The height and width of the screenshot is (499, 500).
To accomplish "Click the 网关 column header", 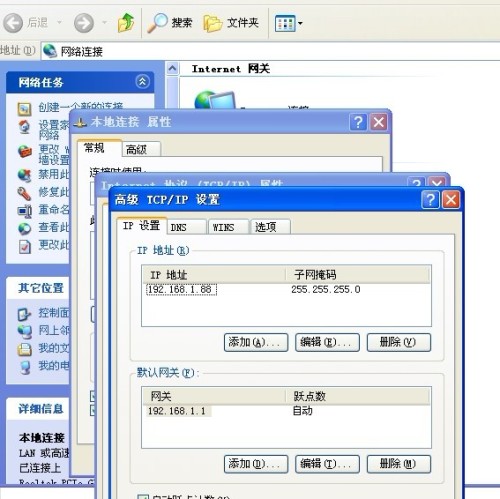I will [214, 396].
